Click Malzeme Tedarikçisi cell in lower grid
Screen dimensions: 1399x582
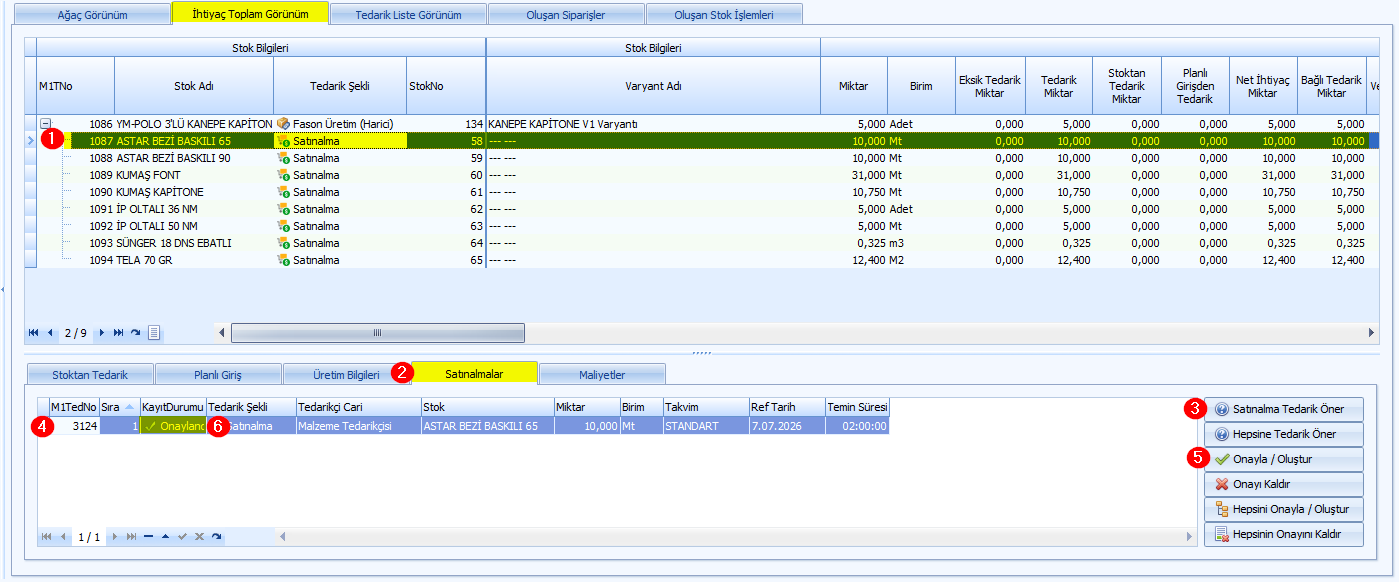358,426
